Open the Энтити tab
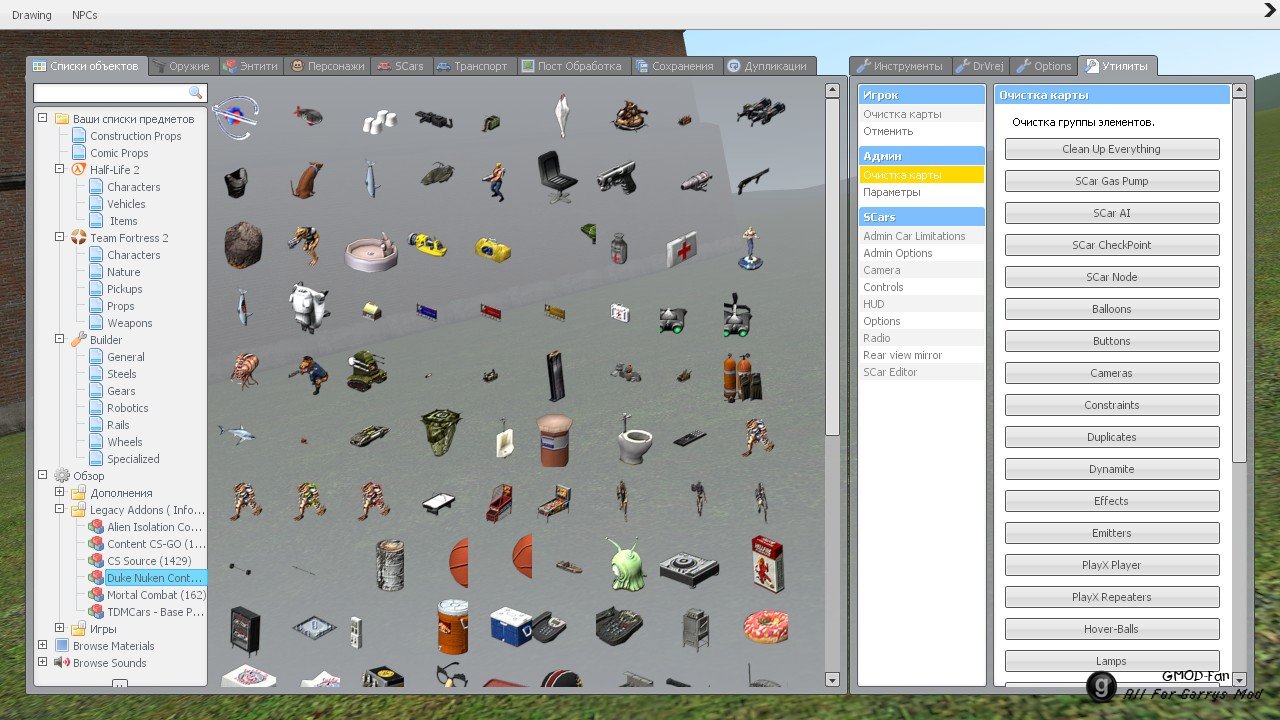The image size is (1280, 720). (x=252, y=66)
